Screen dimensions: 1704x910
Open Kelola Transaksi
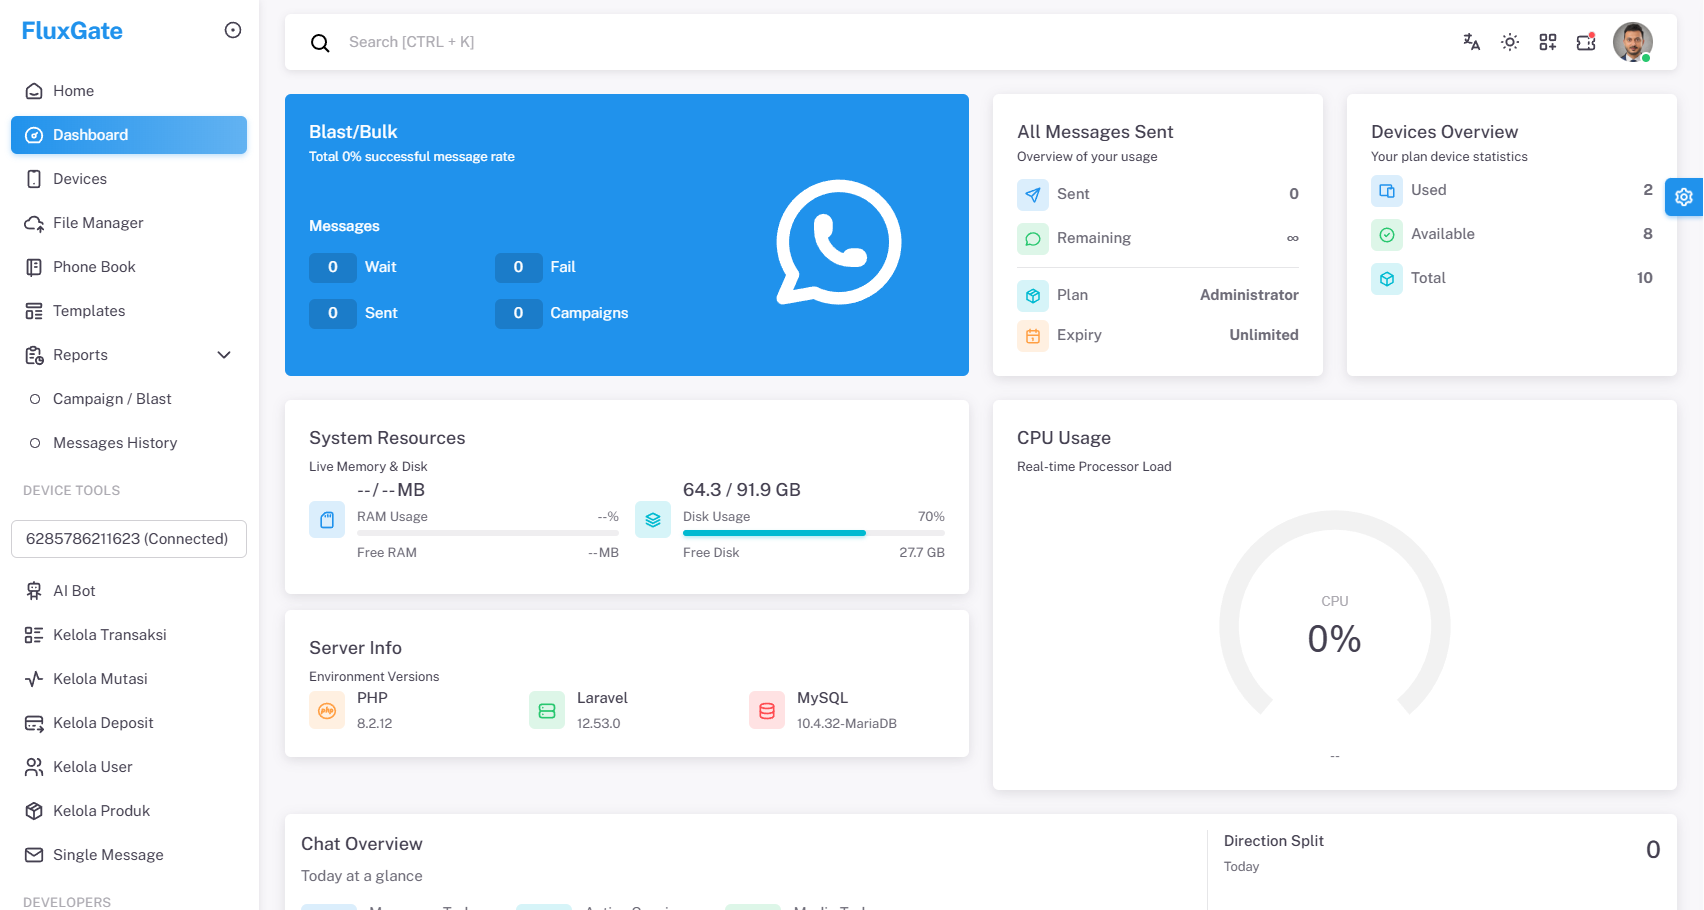point(129,635)
